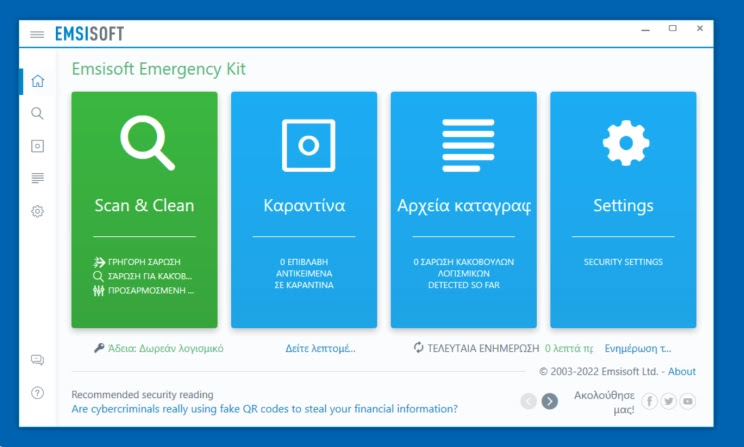Click the Emsisoft Emergency Kit heading

(158, 69)
